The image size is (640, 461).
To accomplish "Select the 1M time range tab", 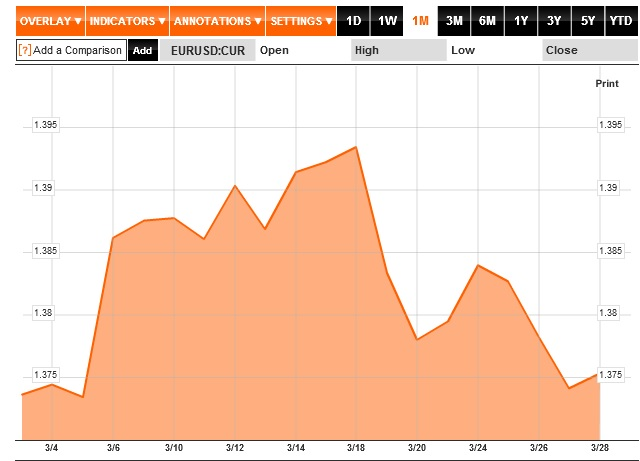I will tap(420, 21).
